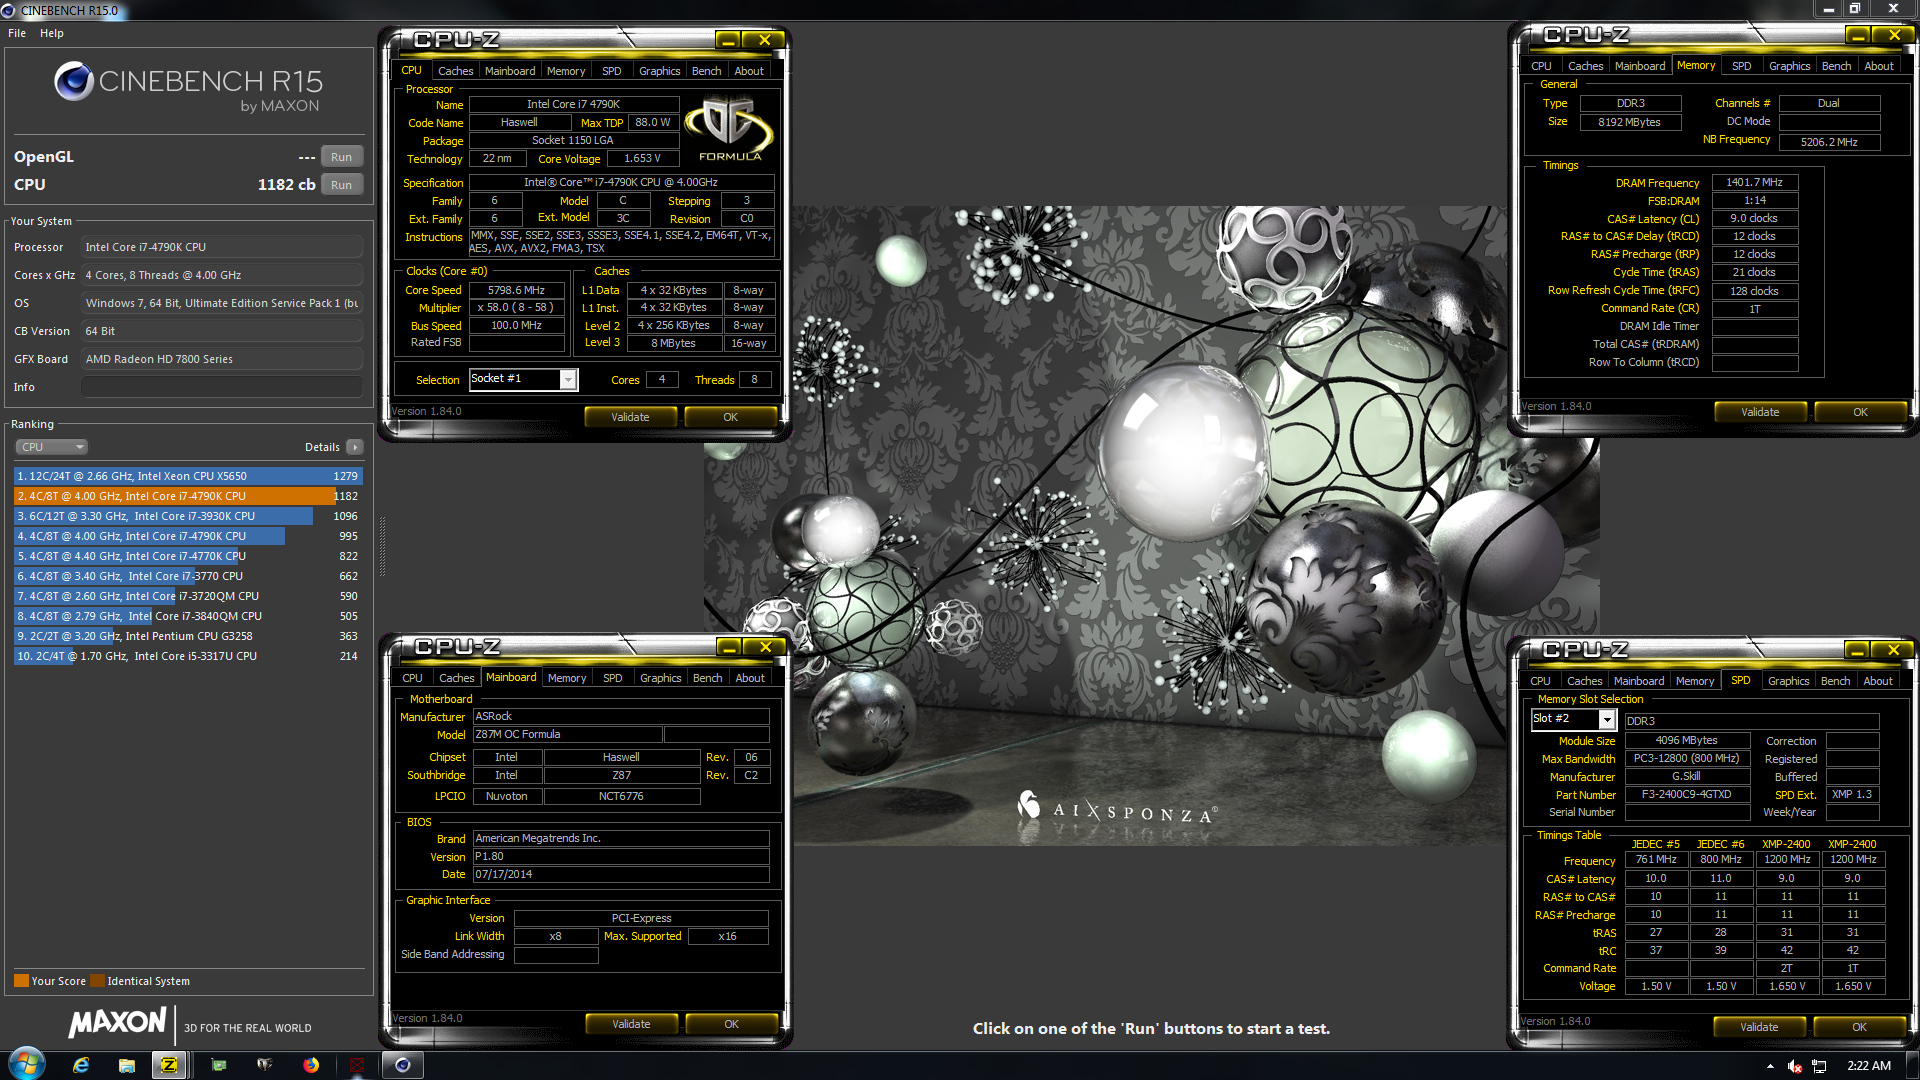This screenshot has width=1920, height=1080.
Task: Open Socket #1 selection dropdown
Action: click(524, 379)
